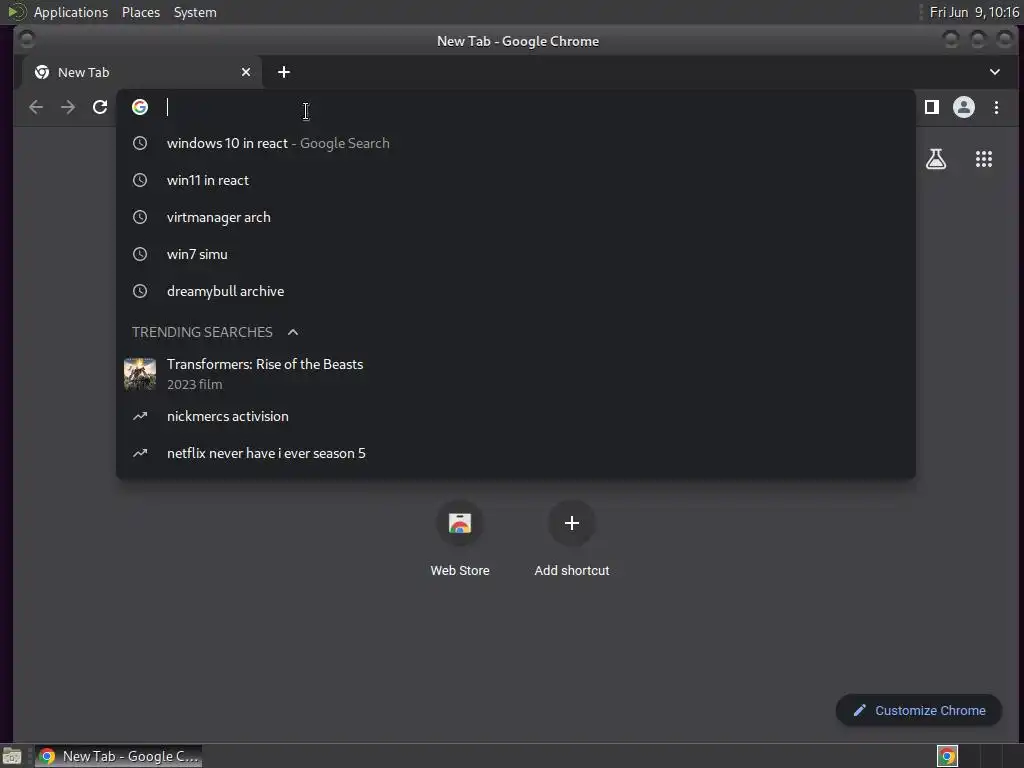Reload the page with the refresh icon
This screenshot has height=768, width=1024.
pyautogui.click(x=100, y=107)
